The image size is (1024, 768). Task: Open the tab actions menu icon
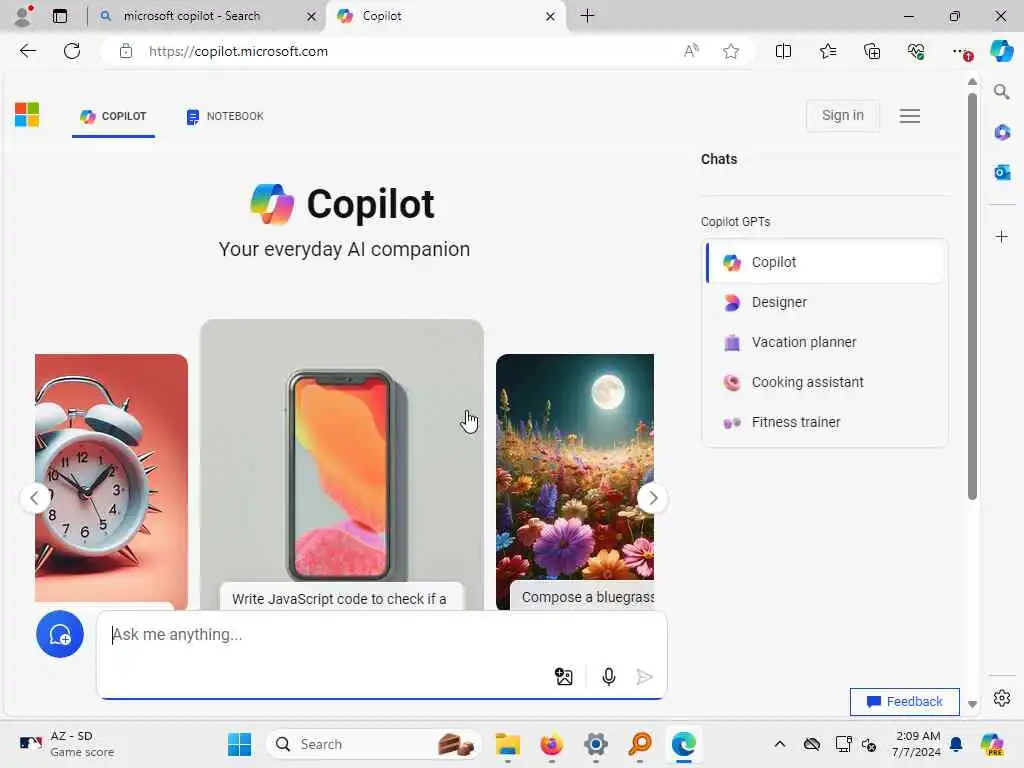[60, 16]
